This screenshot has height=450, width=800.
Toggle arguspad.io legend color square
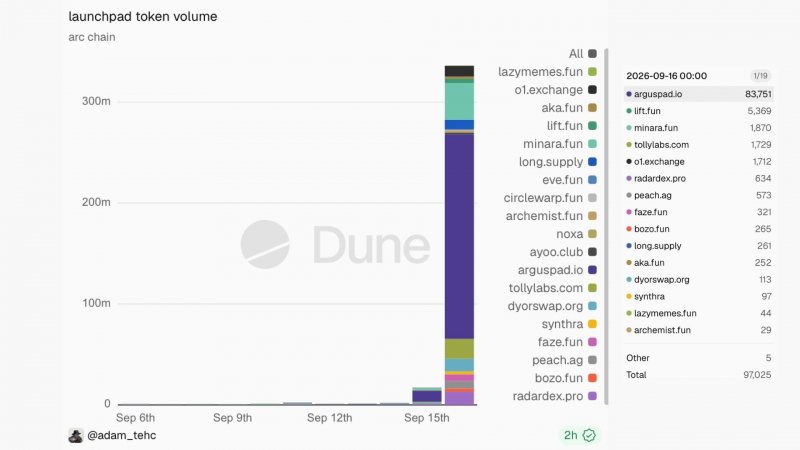coord(592,270)
